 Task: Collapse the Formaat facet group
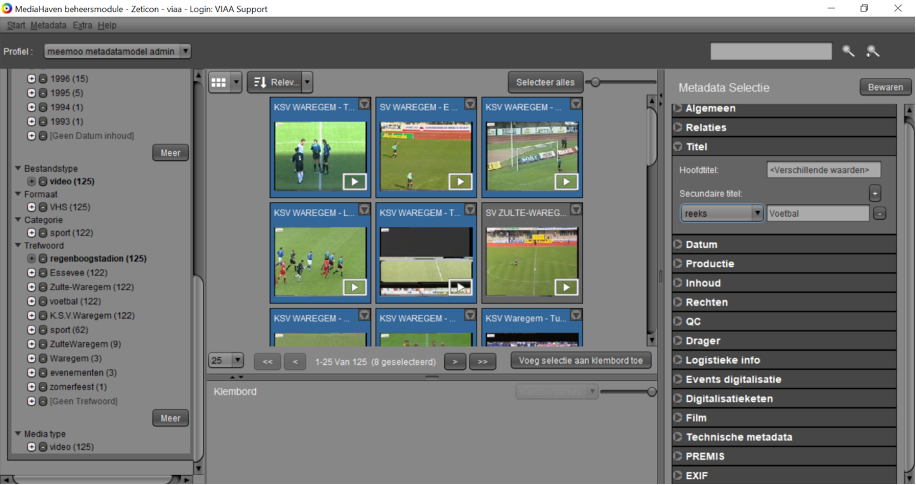(18, 194)
